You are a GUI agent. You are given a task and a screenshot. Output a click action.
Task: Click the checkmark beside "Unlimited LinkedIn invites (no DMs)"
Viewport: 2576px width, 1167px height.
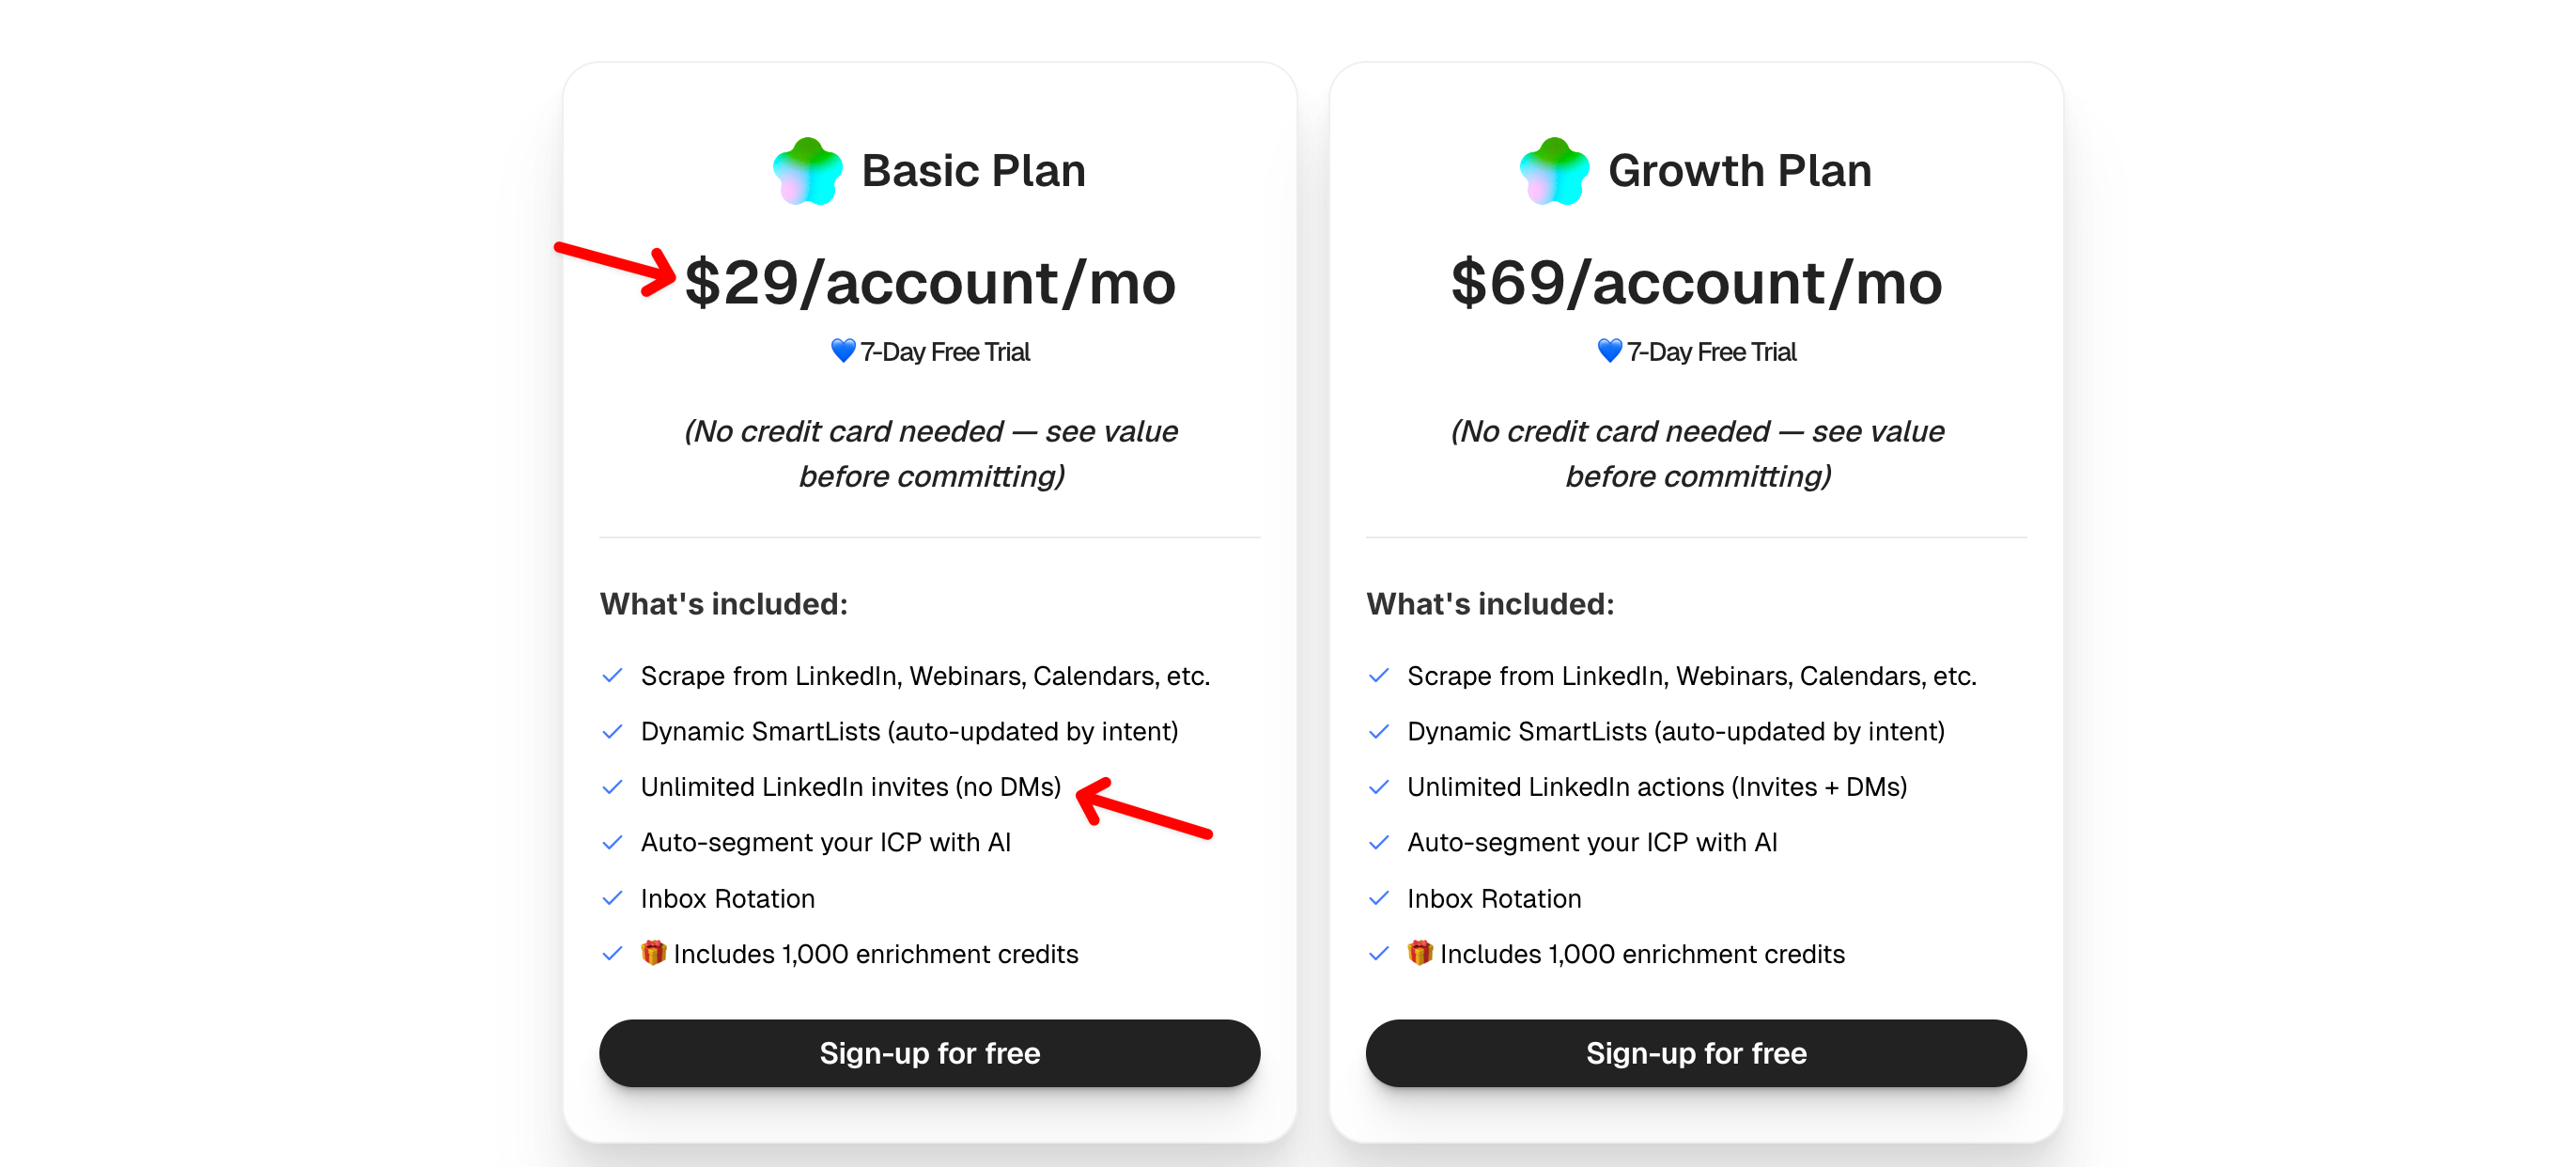coord(613,787)
